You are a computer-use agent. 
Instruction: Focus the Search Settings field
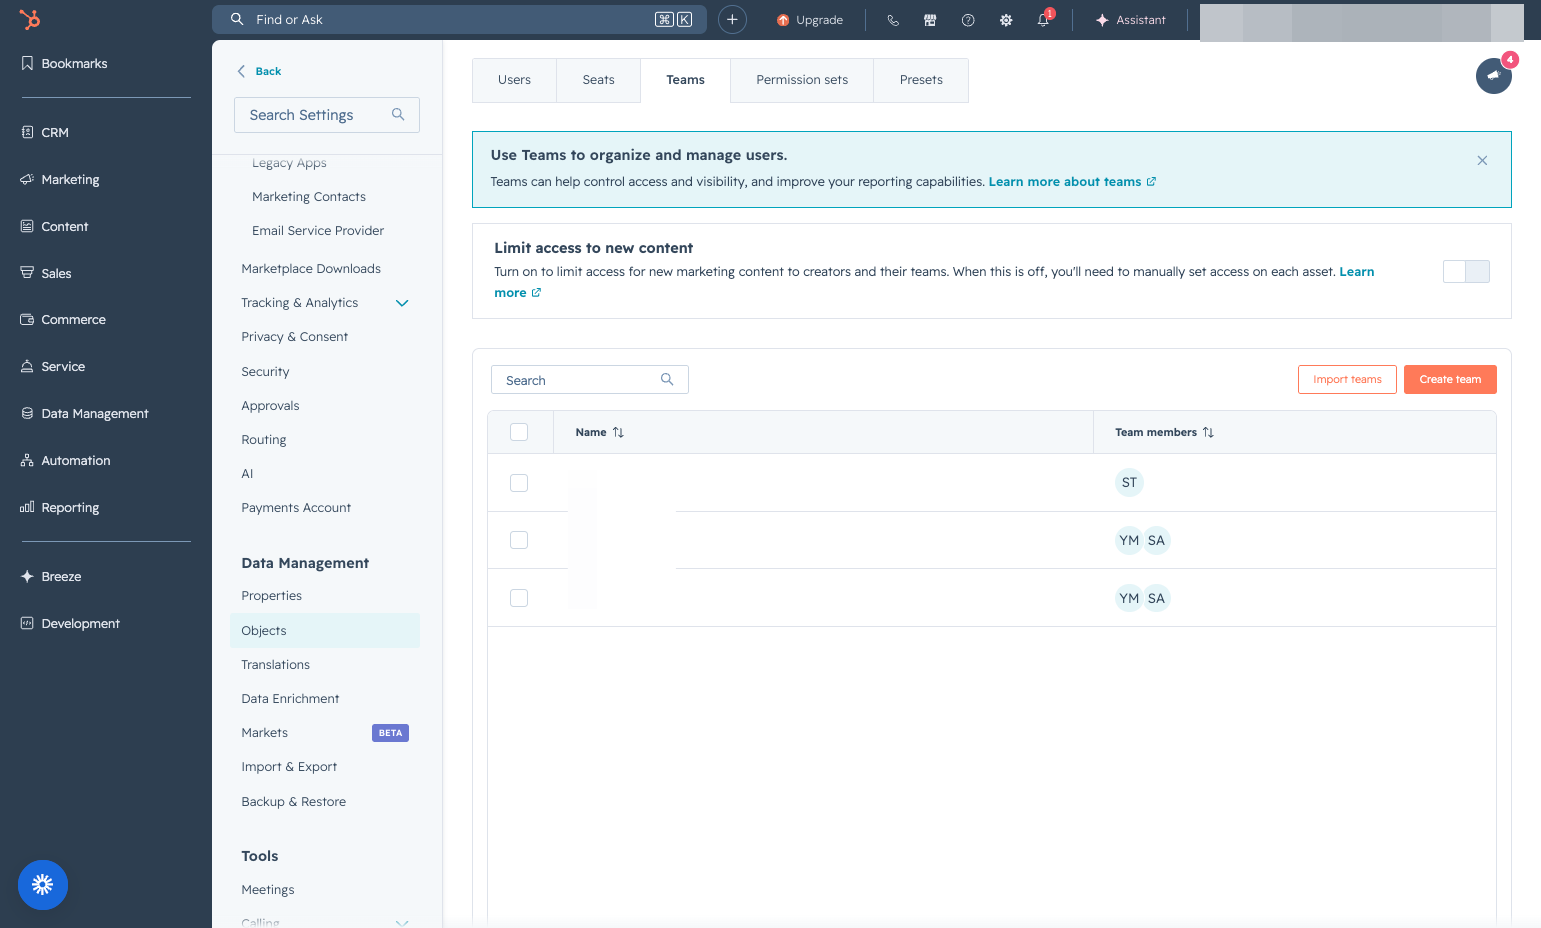click(x=327, y=115)
